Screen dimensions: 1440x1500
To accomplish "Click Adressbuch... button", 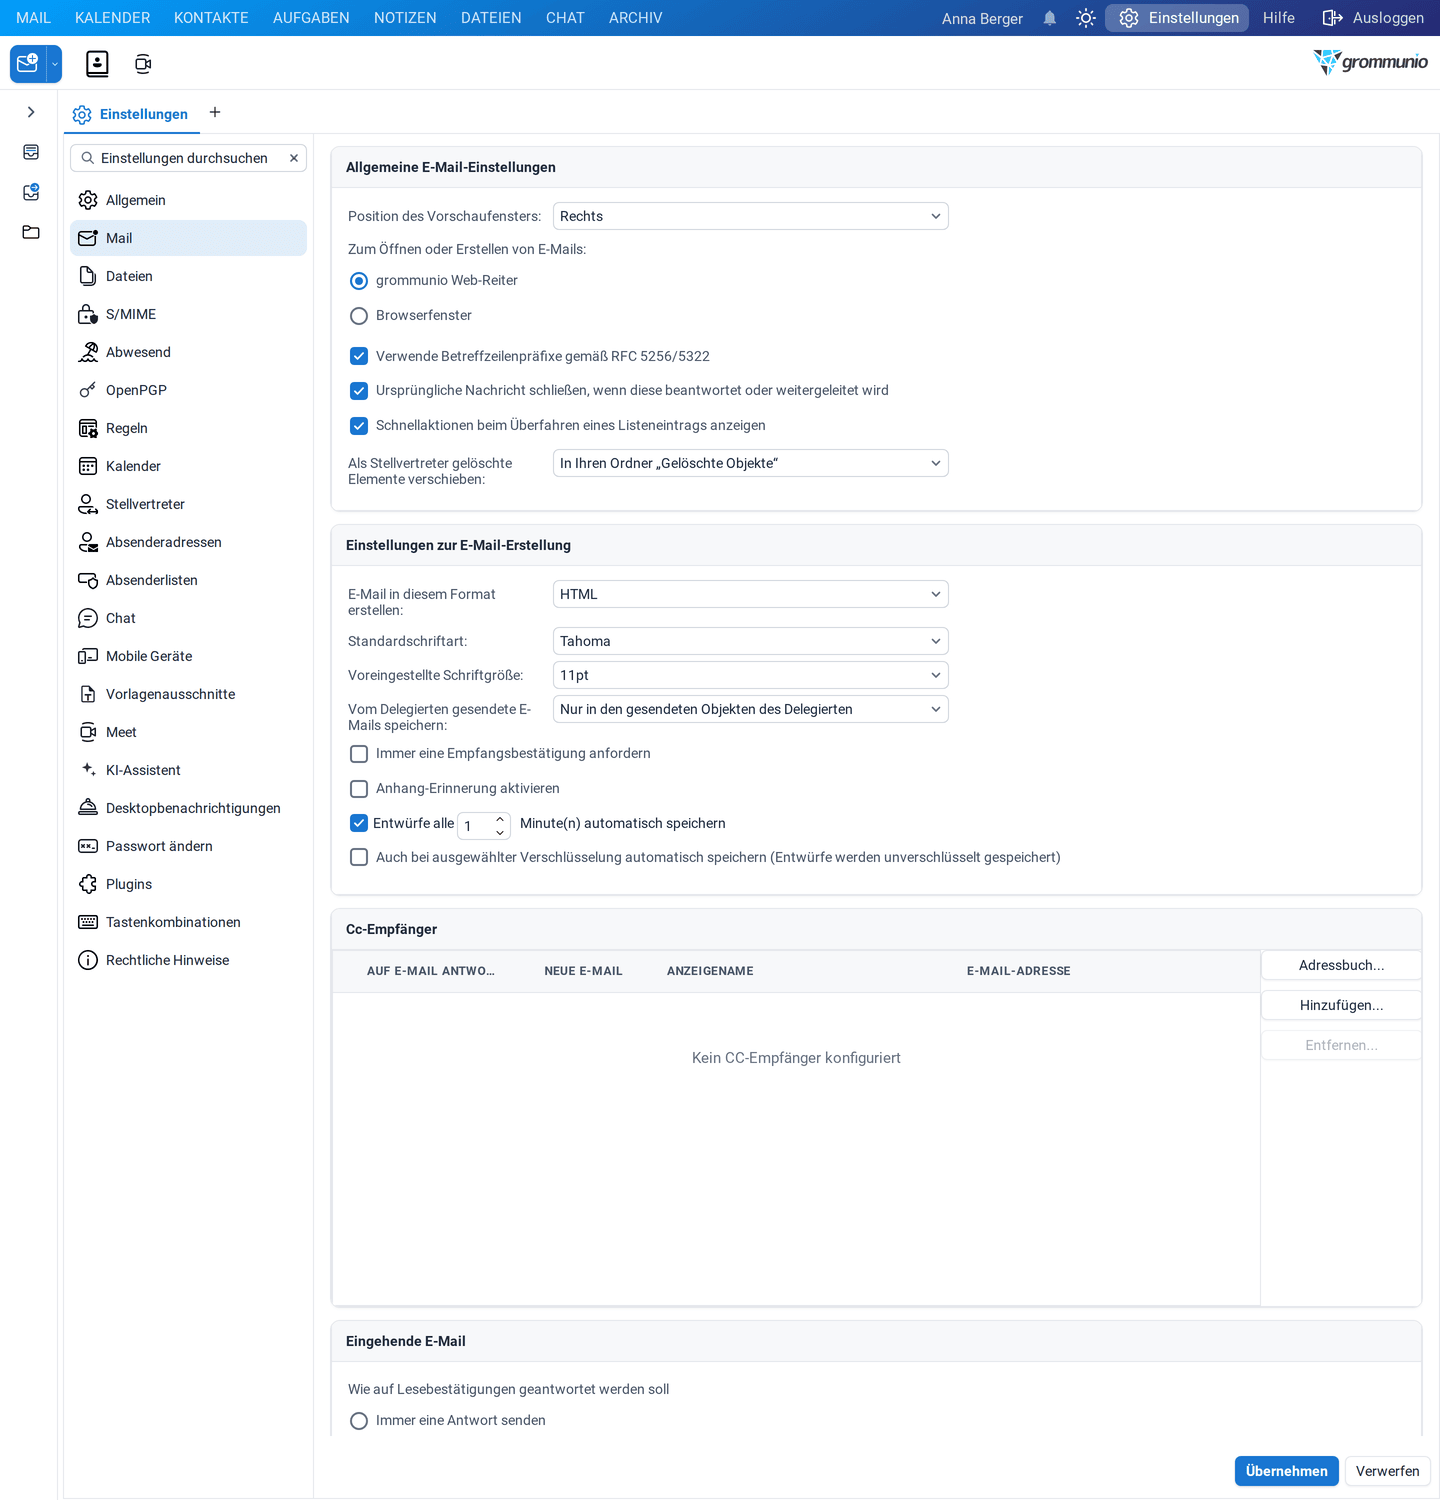I will pos(1341,965).
